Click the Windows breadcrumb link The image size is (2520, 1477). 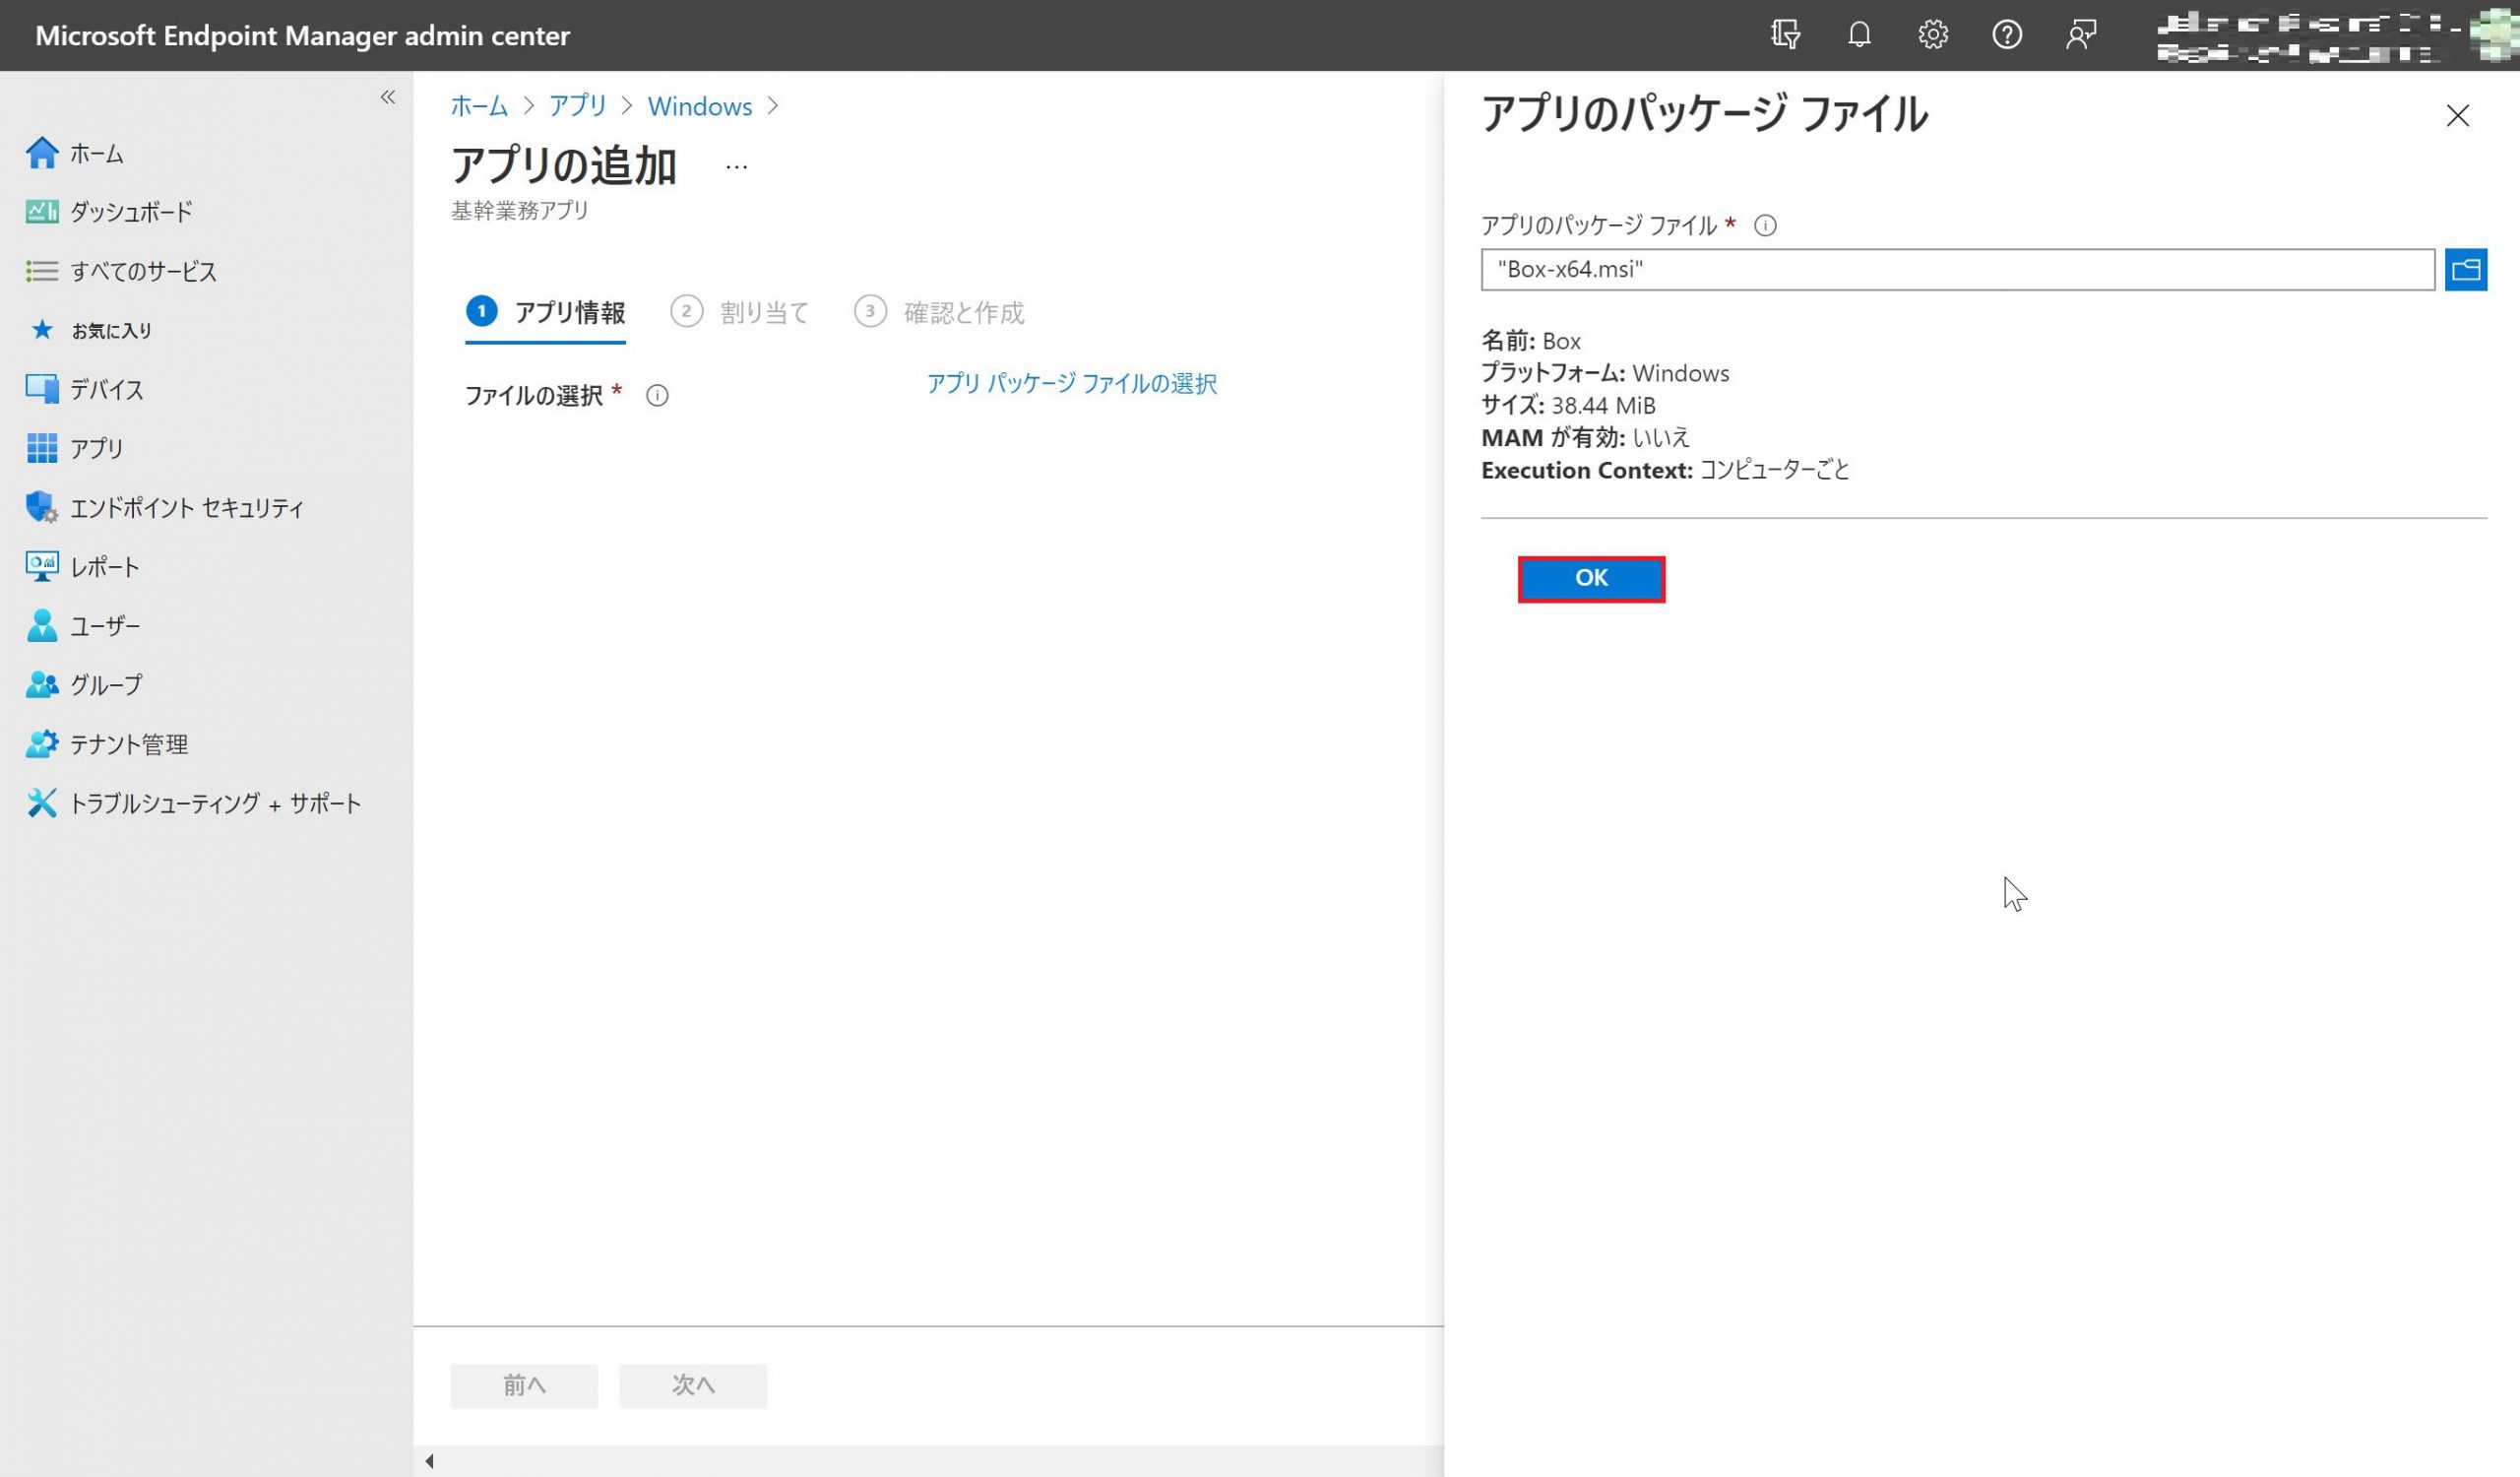tap(699, 106)
